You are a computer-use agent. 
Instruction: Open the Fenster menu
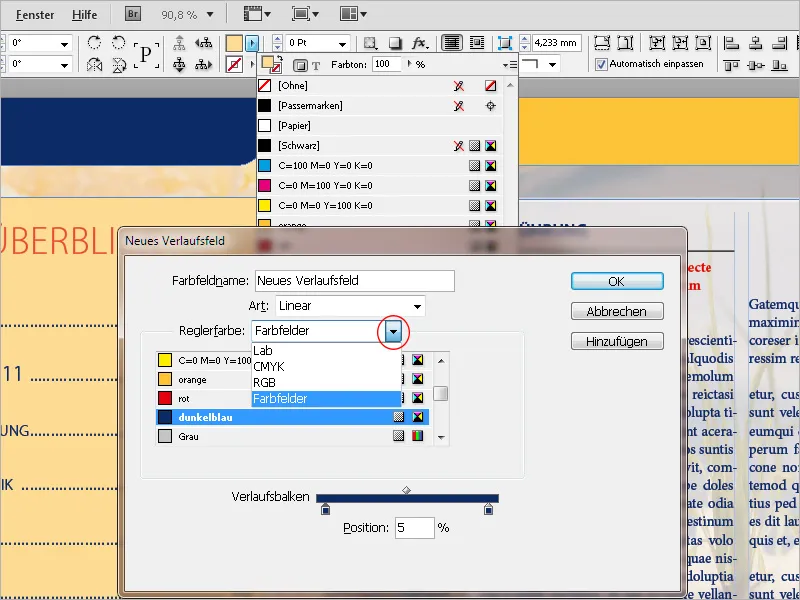coord(35,15)
